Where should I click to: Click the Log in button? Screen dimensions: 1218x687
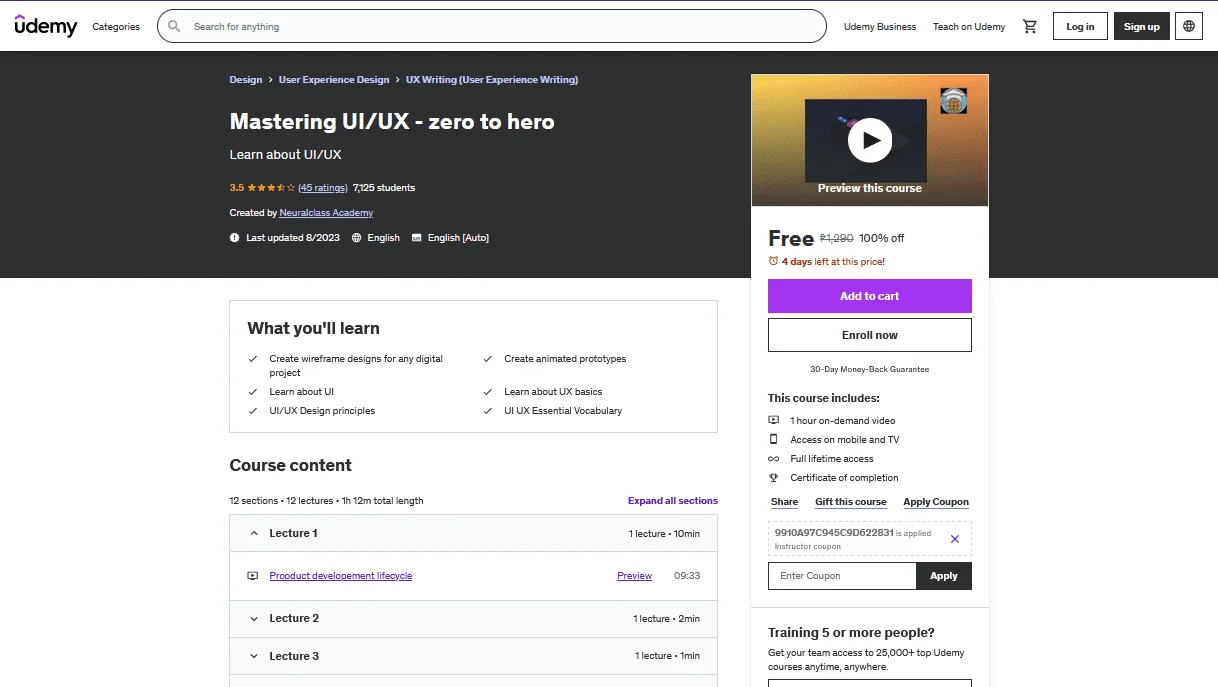[1080, 27]
